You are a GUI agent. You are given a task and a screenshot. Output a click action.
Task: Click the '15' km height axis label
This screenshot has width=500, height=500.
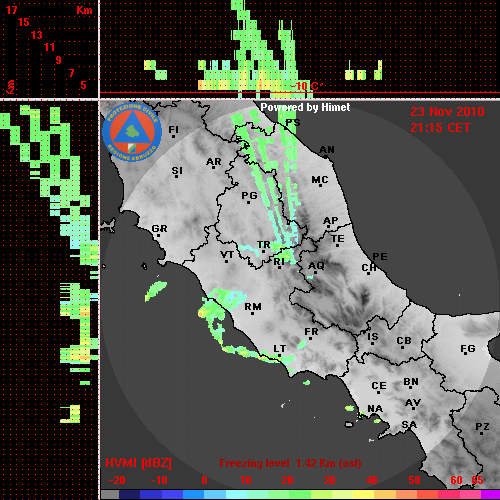(x=24, y=22)
